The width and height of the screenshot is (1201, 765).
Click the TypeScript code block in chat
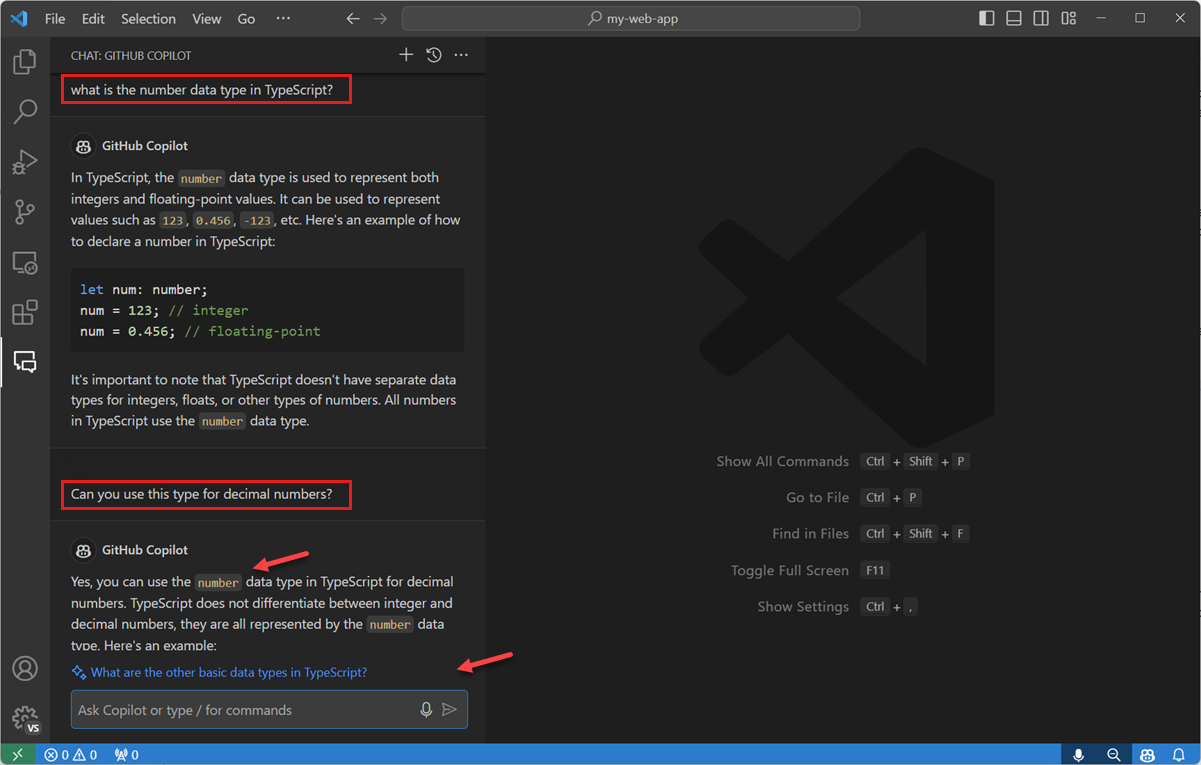[x=267, y=310]
